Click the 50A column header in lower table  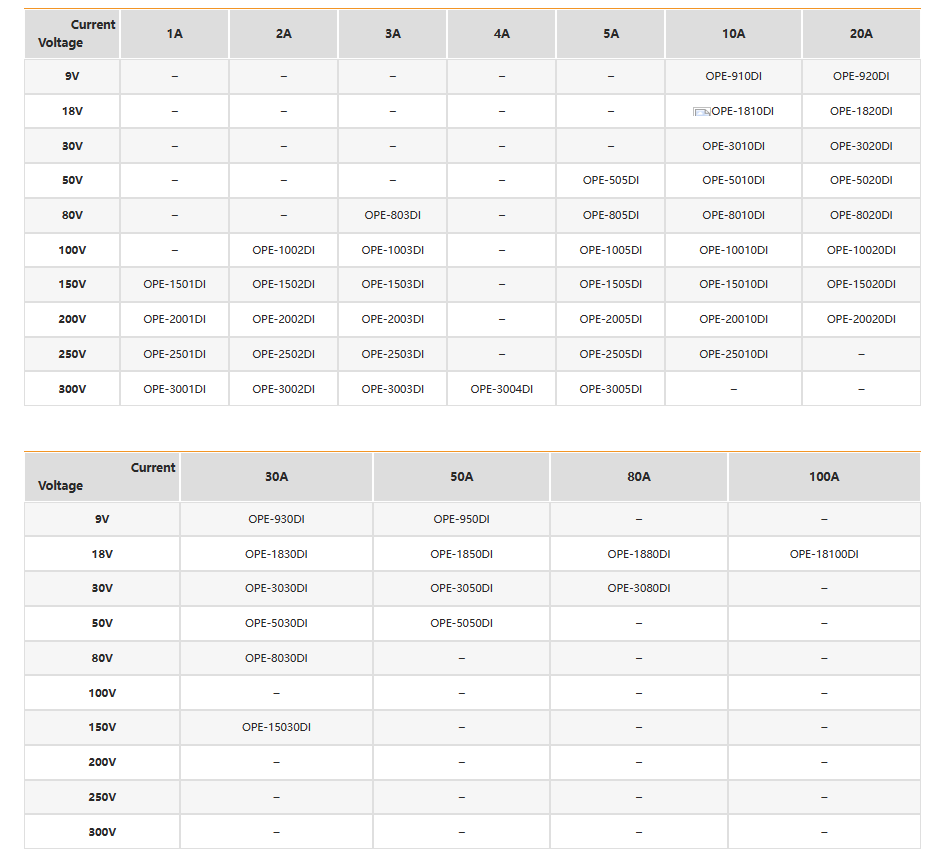point(461,477)
